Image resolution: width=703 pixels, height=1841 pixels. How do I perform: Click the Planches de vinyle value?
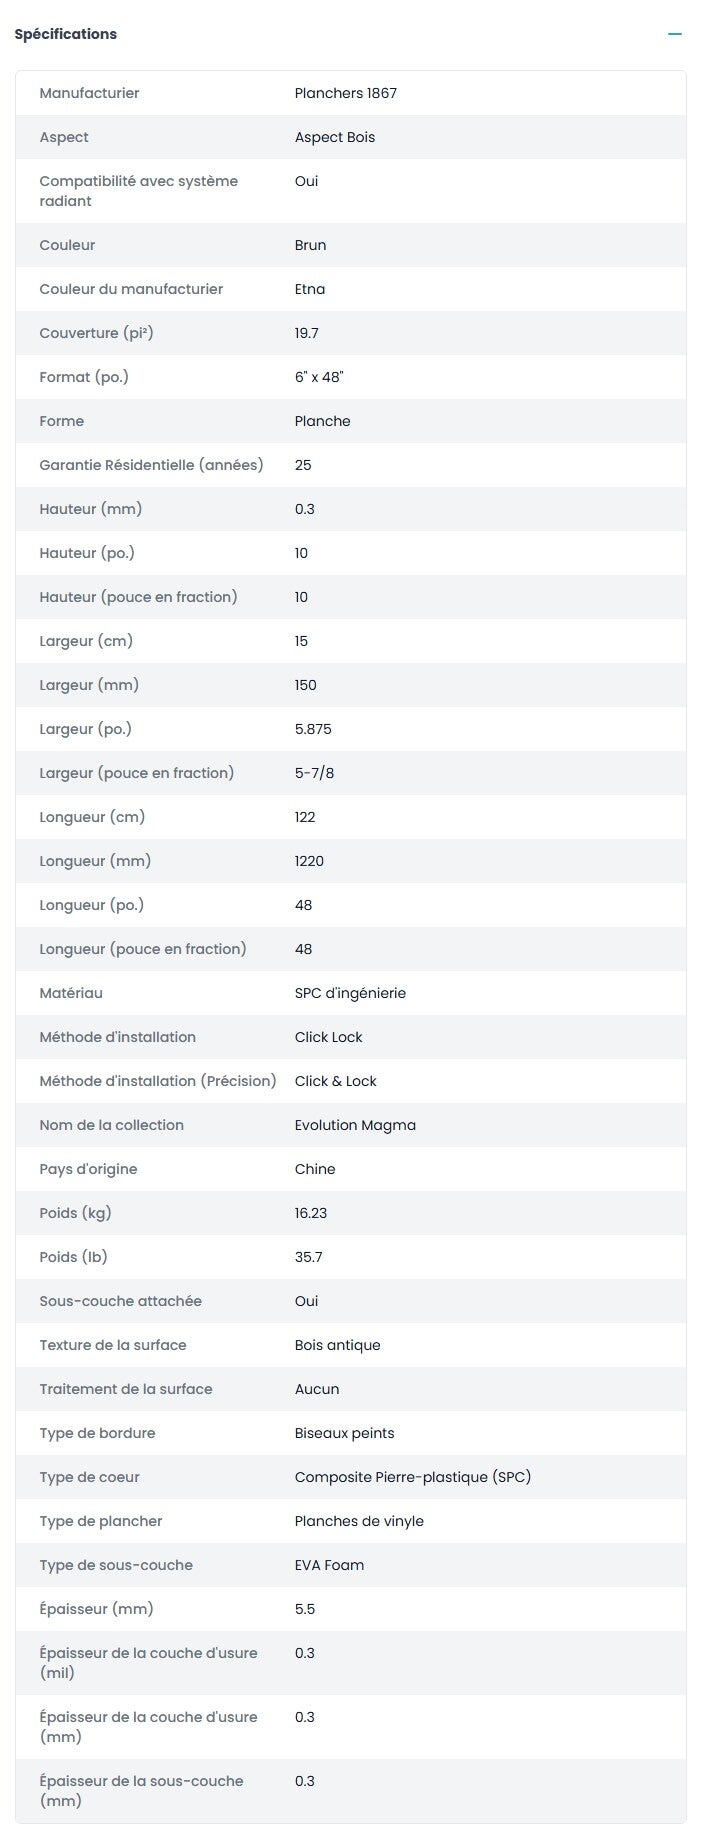coord(359,1521)
